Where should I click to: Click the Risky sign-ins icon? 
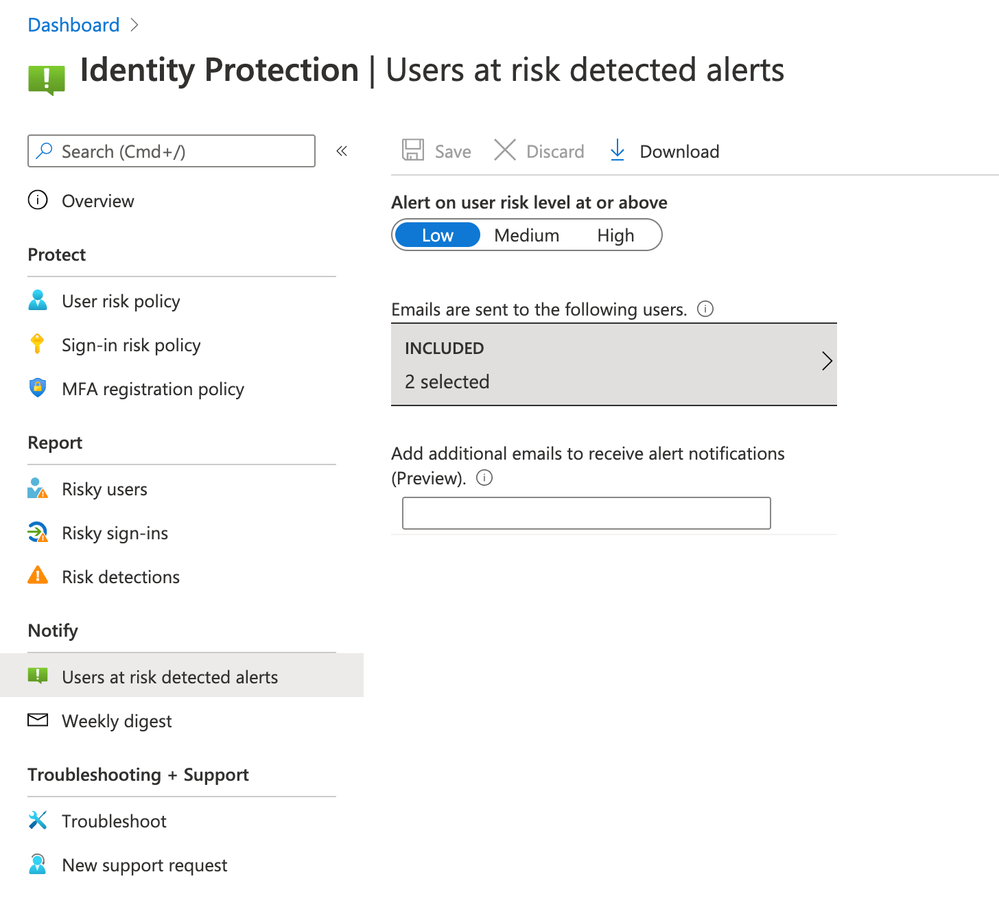tap(38, 533)
